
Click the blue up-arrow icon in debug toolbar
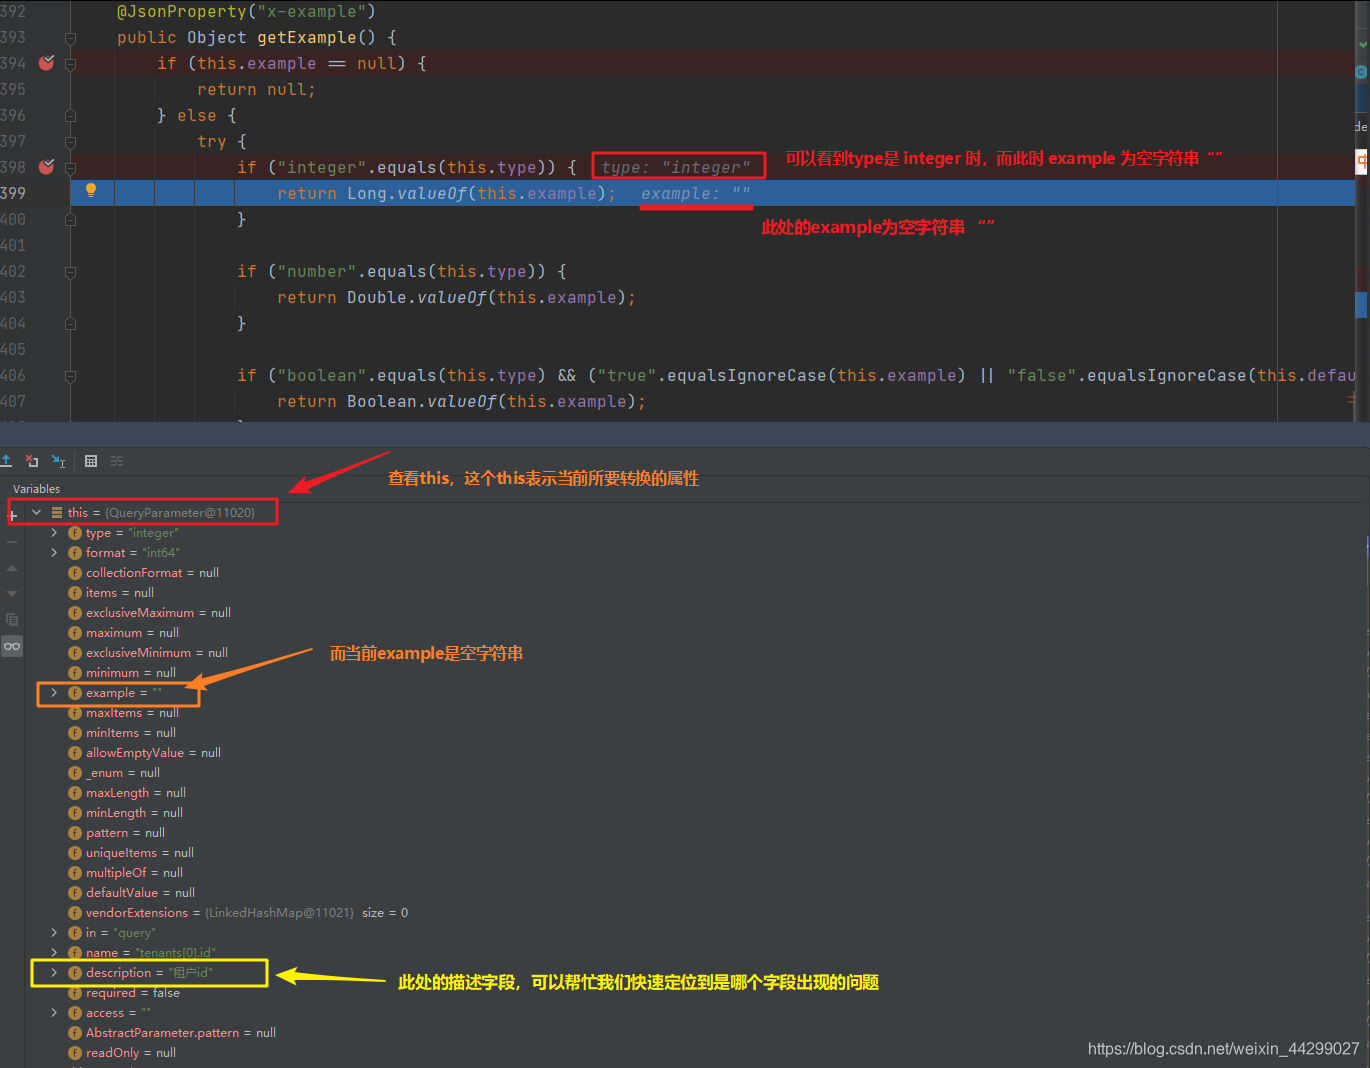pyautogui.click(x=6, y=460)
